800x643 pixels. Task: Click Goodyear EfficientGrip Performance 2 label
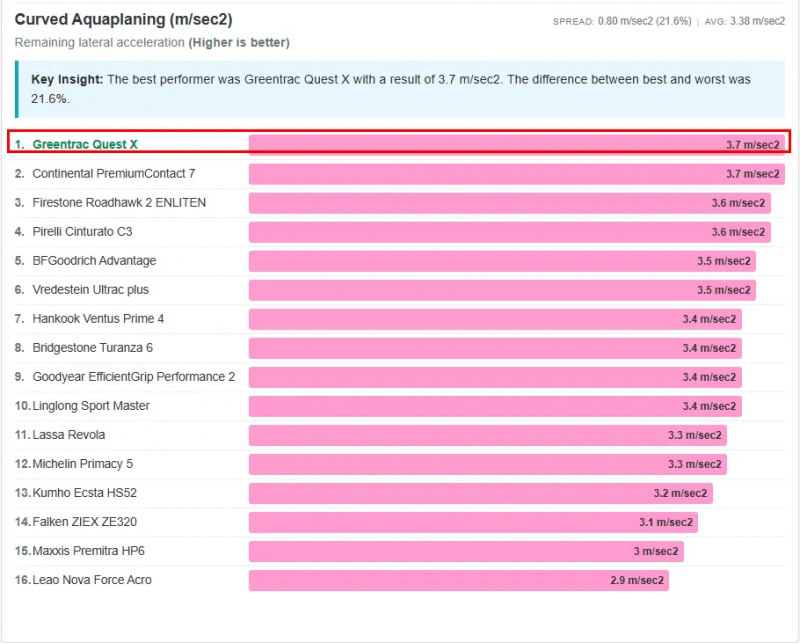133,377
